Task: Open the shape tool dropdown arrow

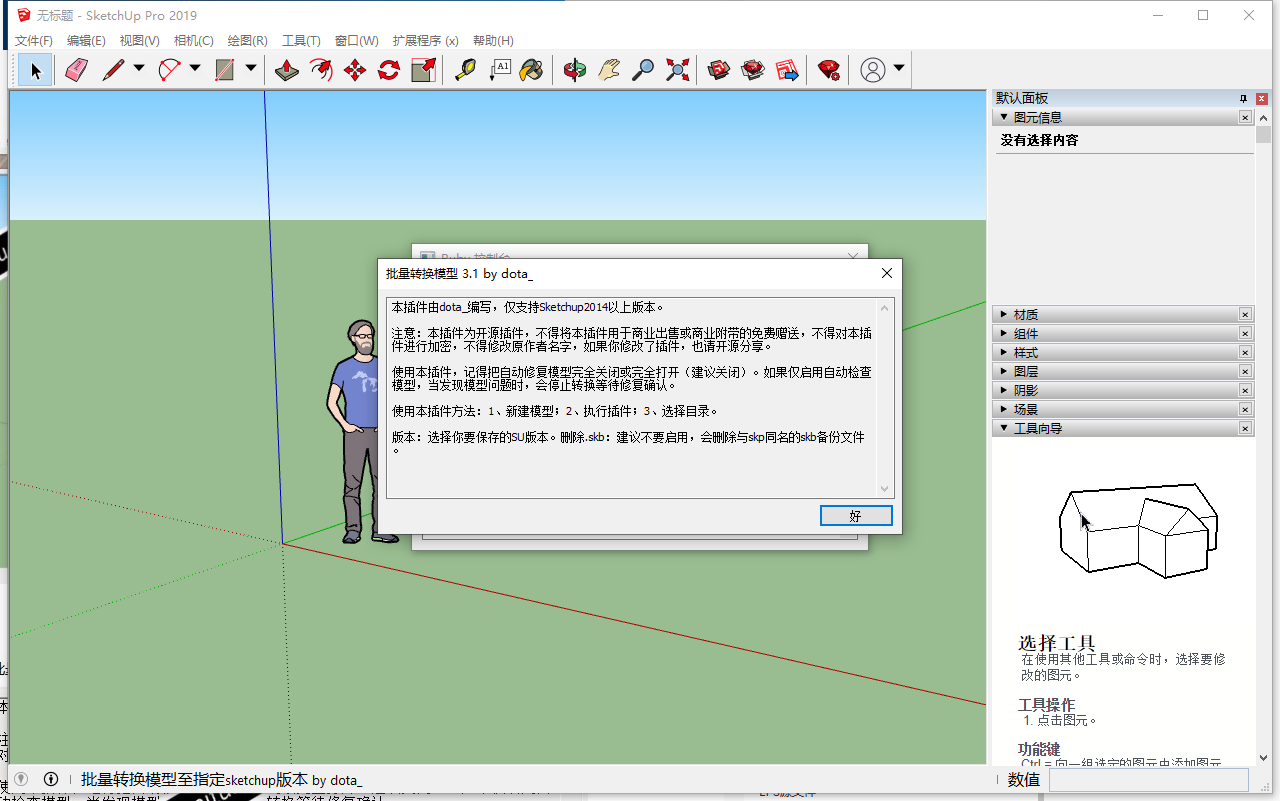Action: (x=251, y=69)
